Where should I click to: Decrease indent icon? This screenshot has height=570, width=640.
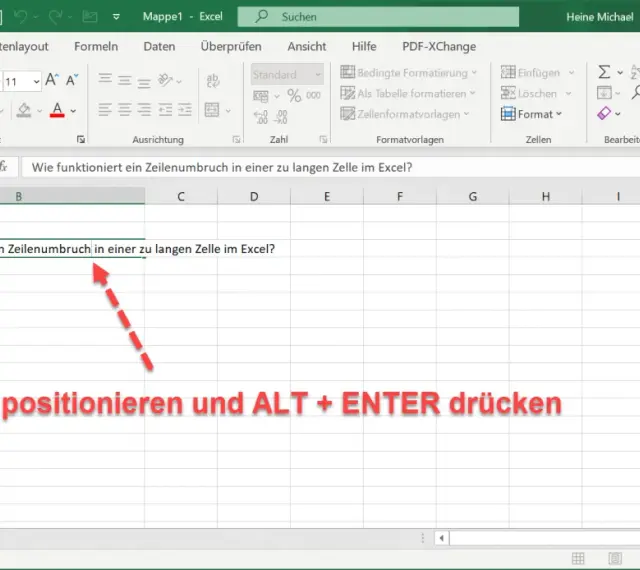pos(165,109)
